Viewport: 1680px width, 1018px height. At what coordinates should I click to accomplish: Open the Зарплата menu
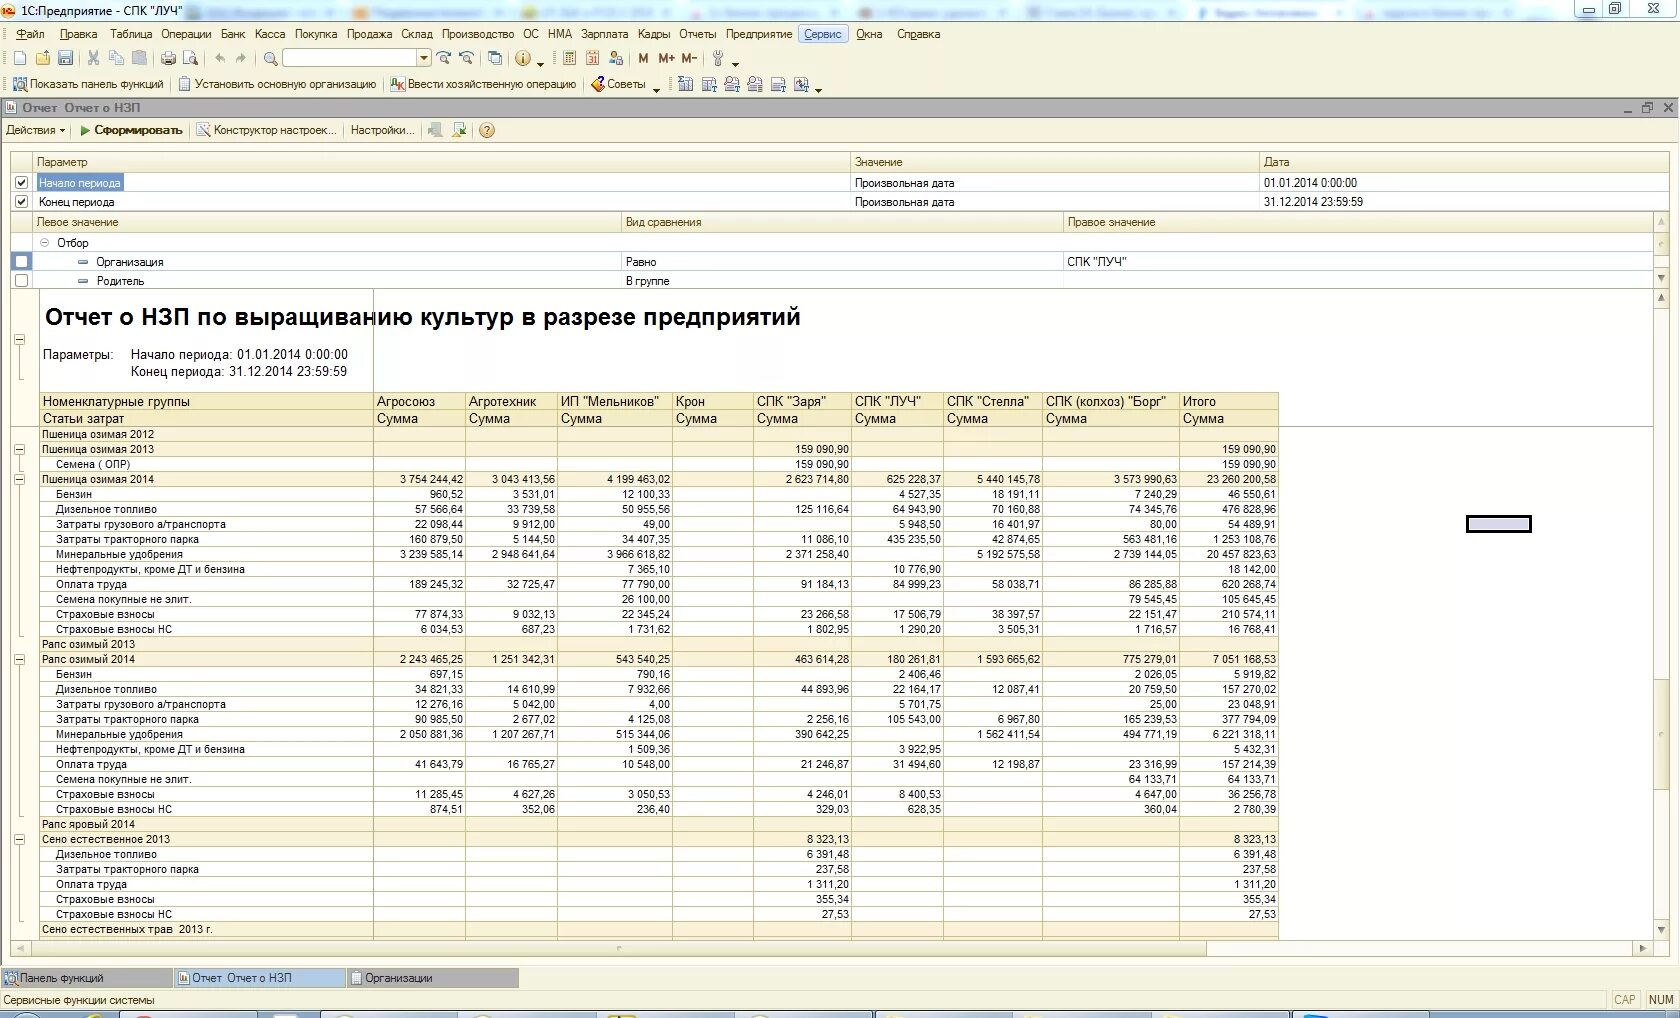click(x=604, y=34)
